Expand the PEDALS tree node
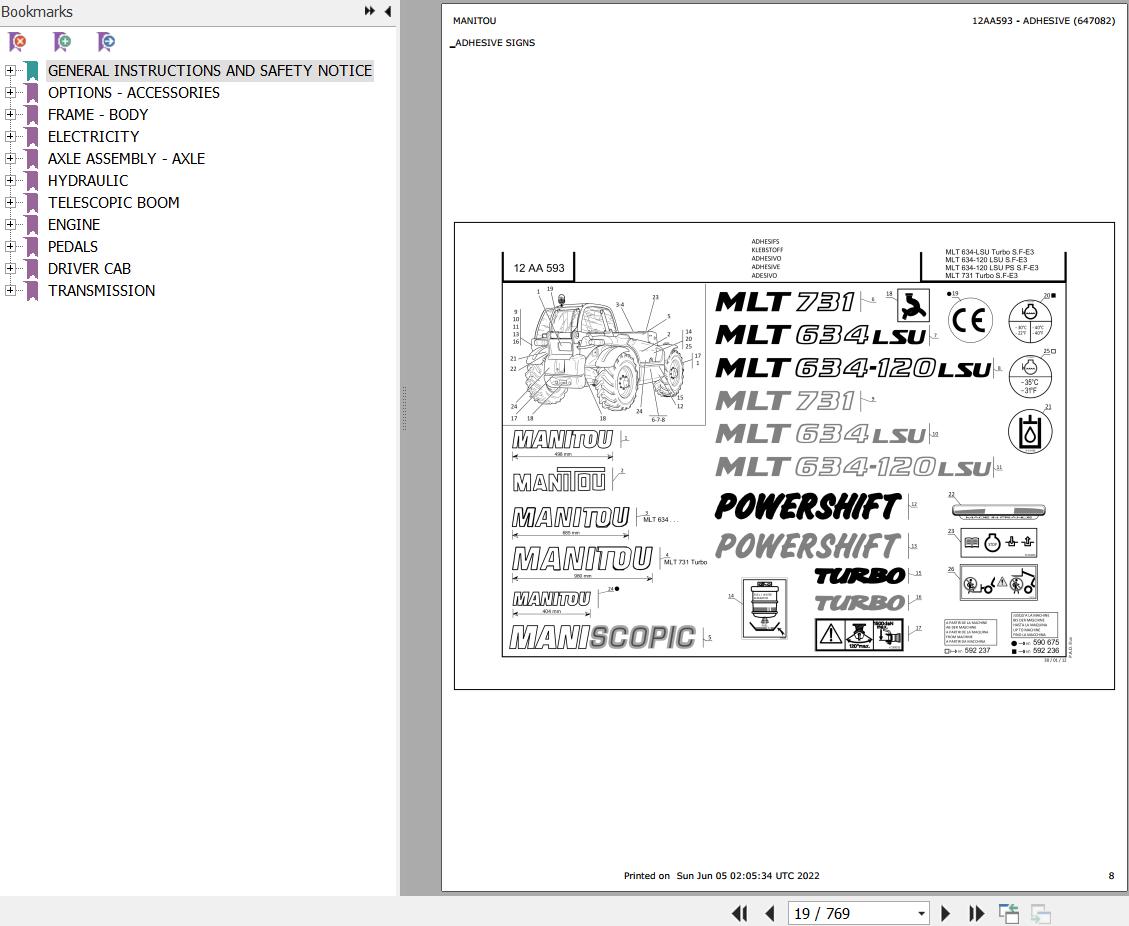Viewport: 1129px width, 926px height. [x=10, y=246]
